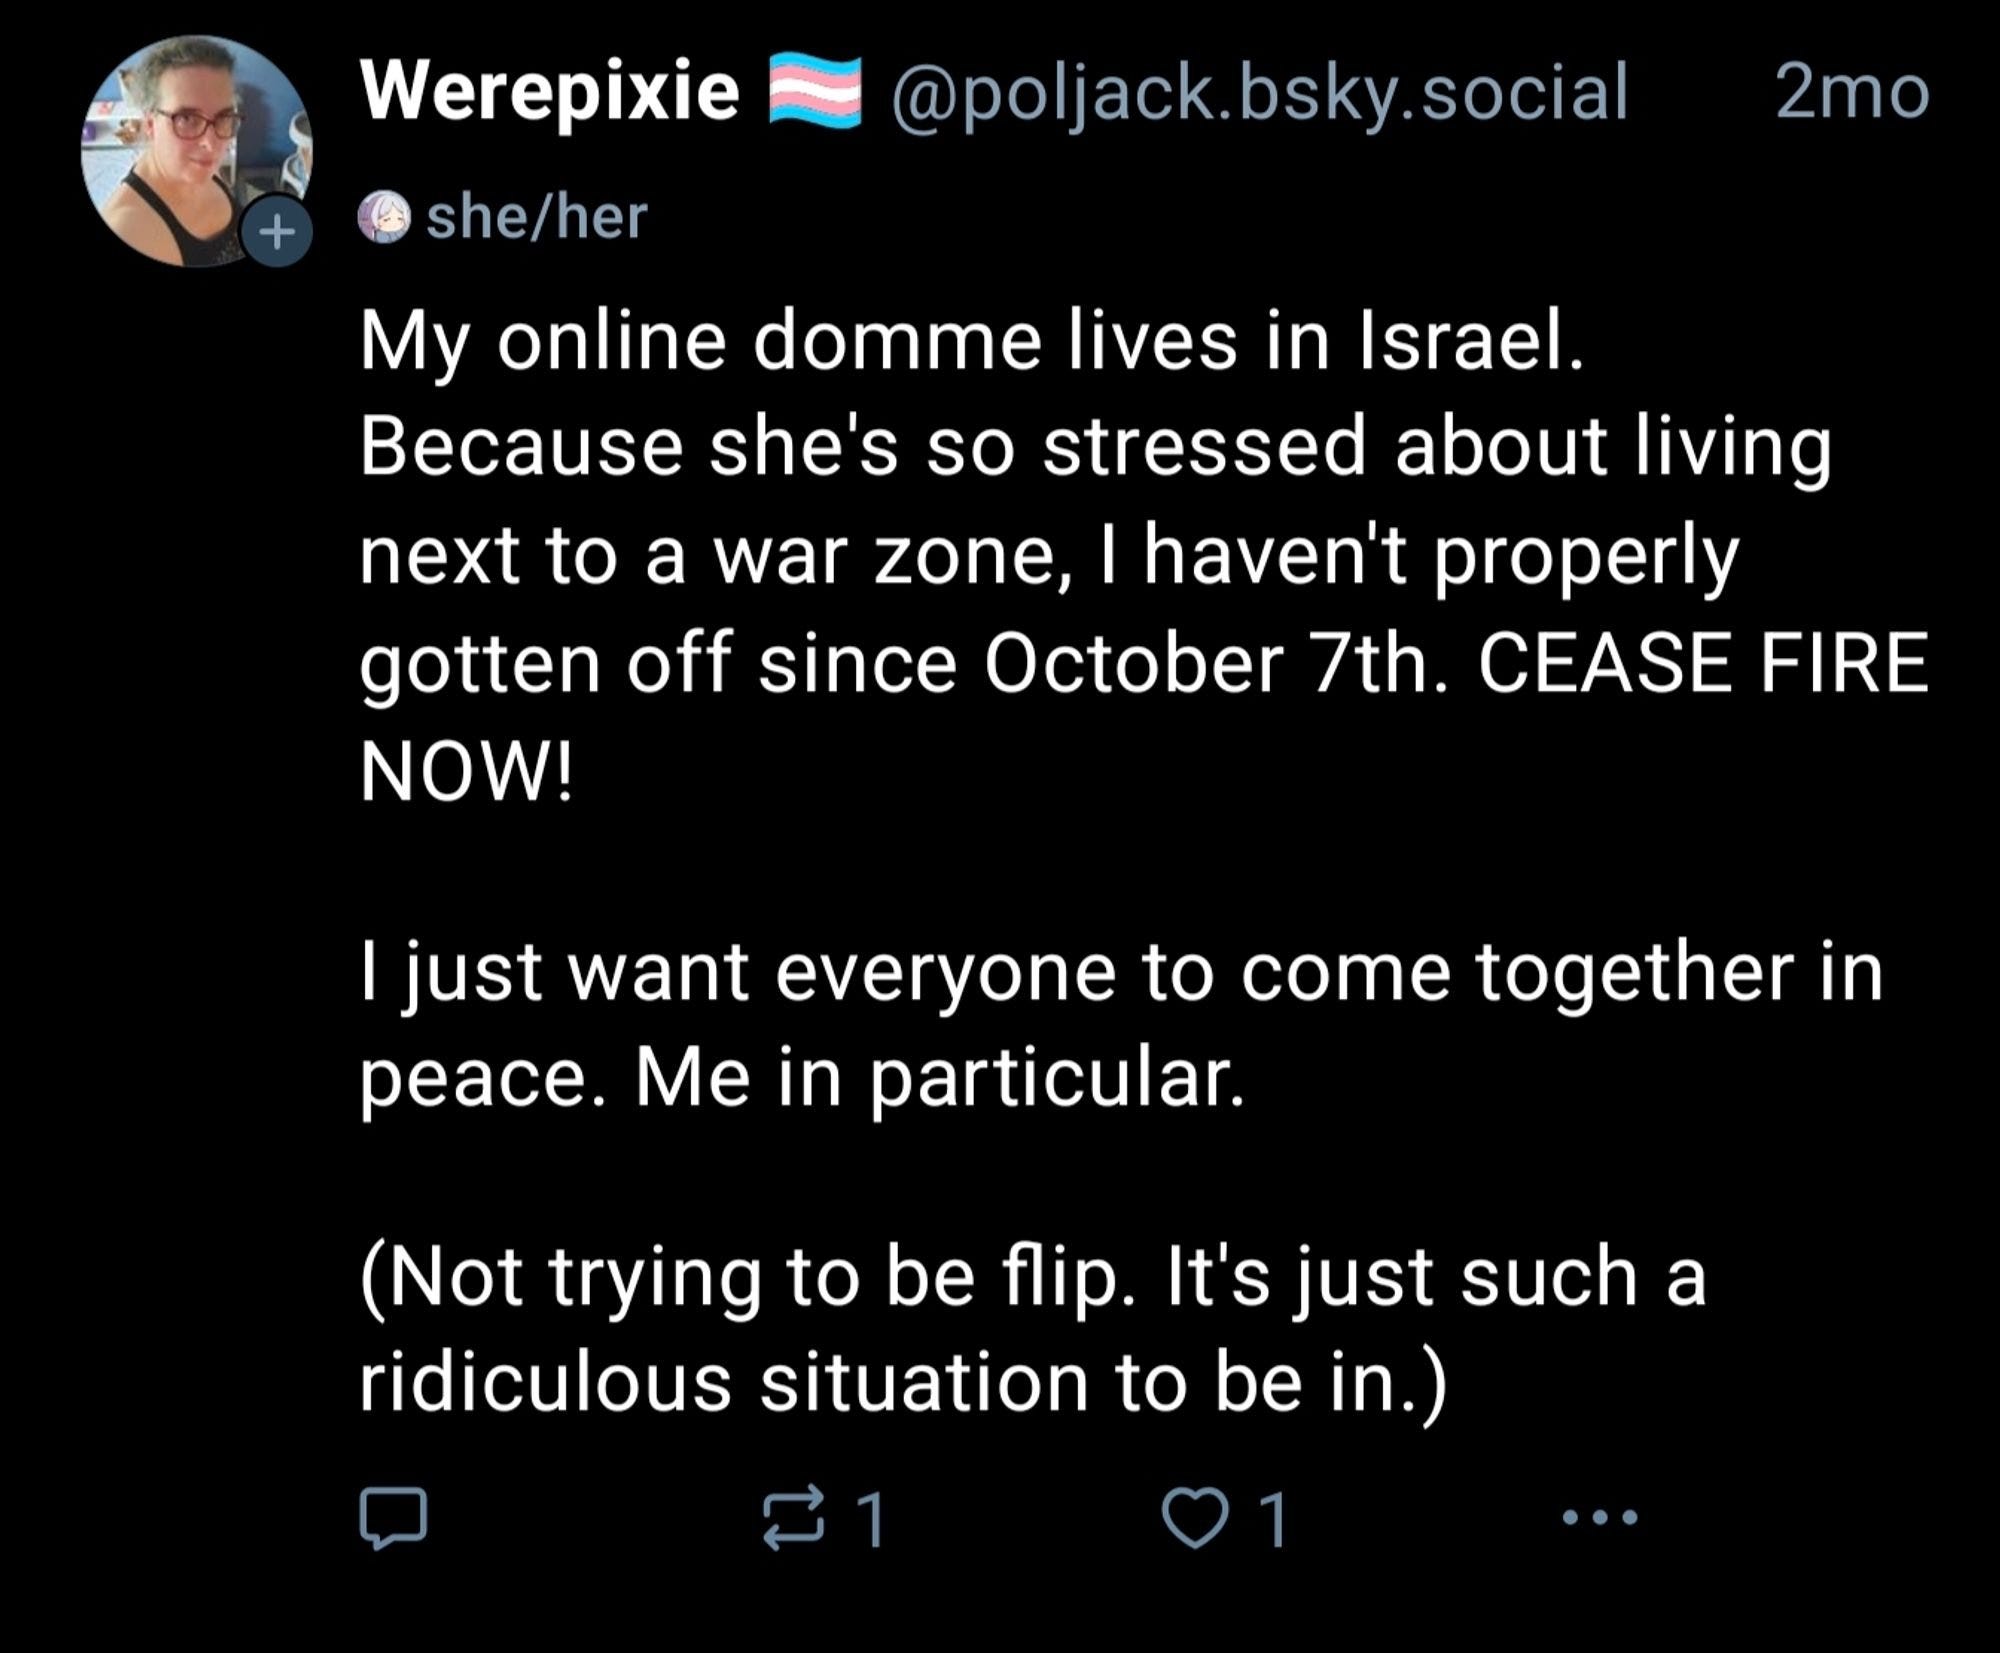The height and width of the screenshot is (1653, 2000).
Task: Click the she/her pronoun label
Action: (x=537, y=218)
